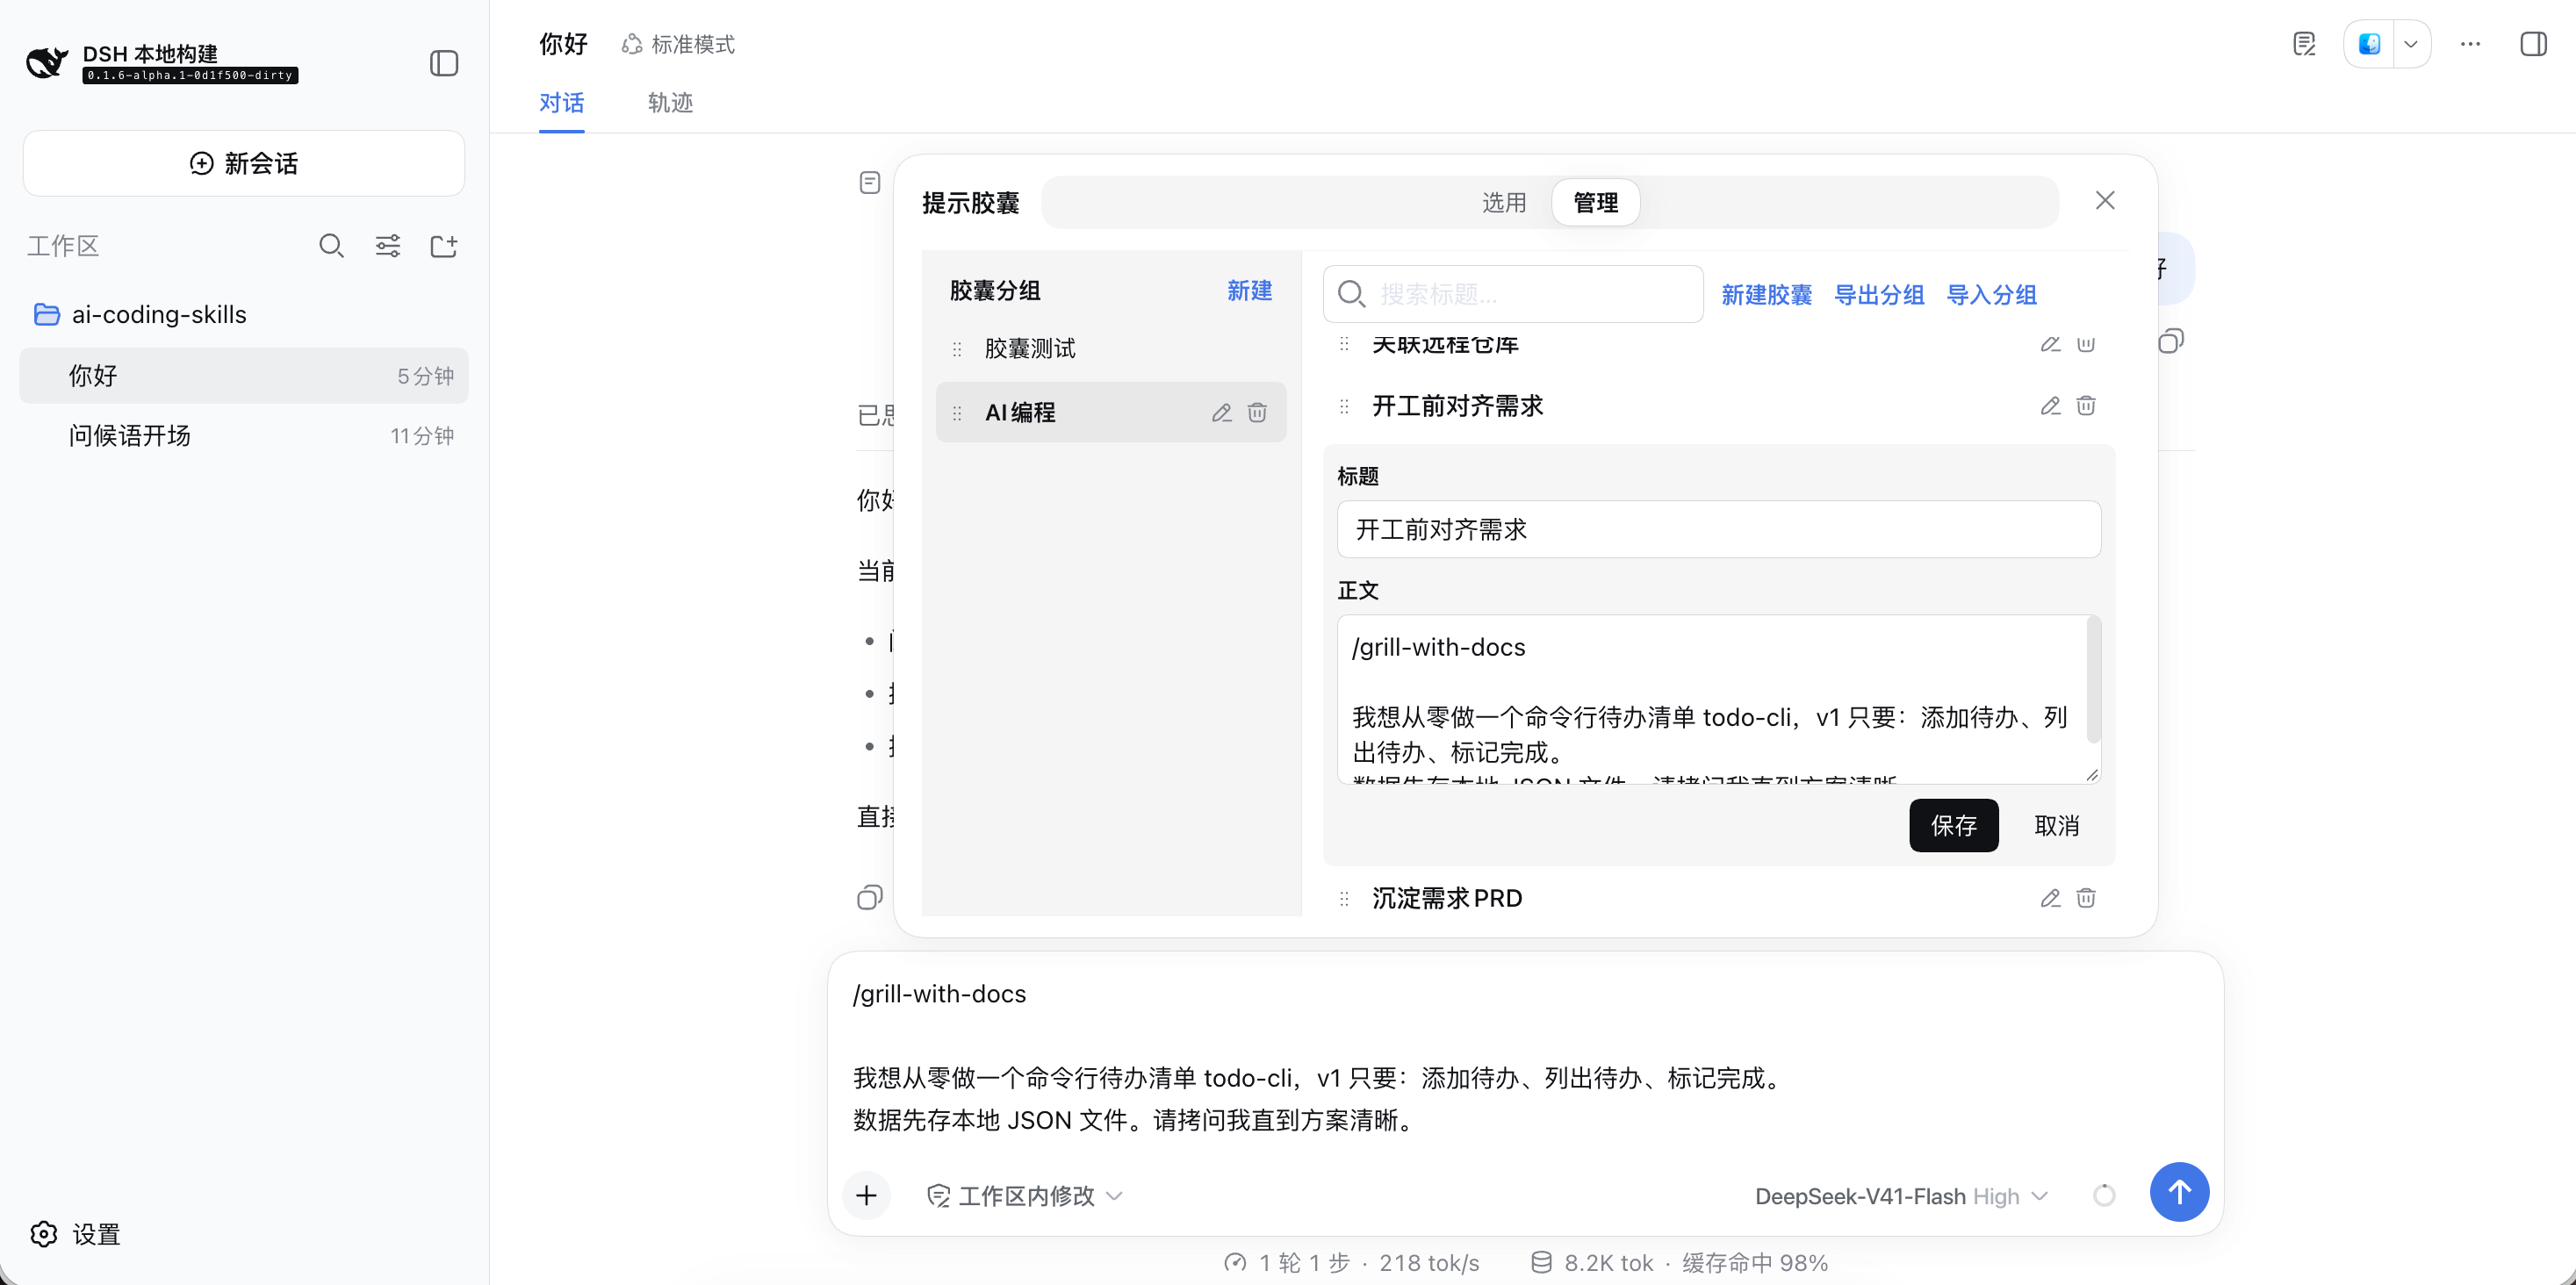Rename the AI编程 group pencil icon

[x=1221, y=412]
